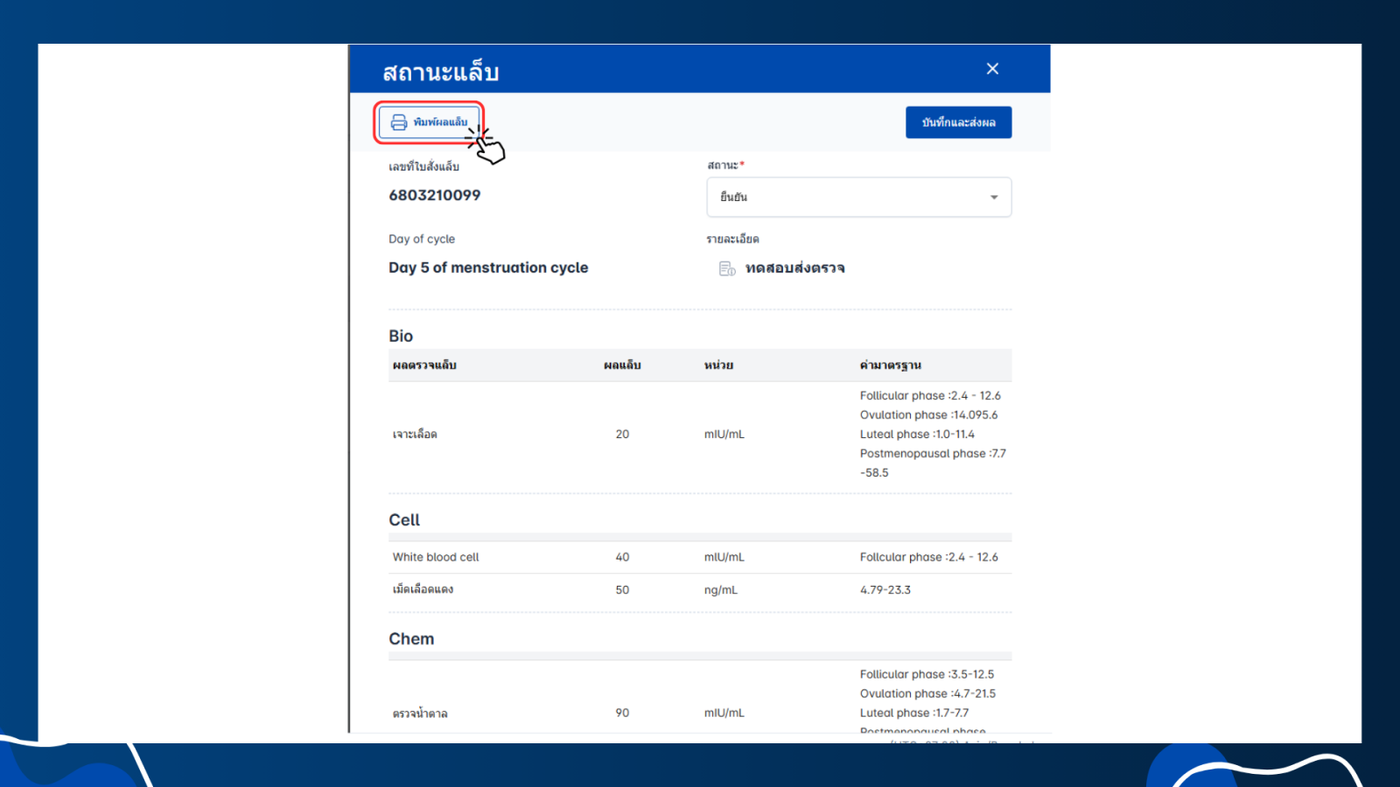Click the result value 40 for White blood cell

click(622, 557)
